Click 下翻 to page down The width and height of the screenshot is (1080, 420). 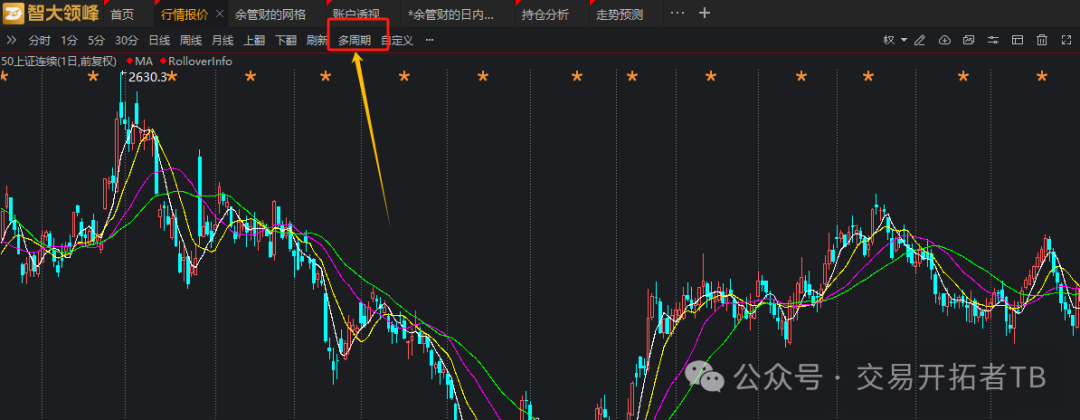click(x=286, y=41)
